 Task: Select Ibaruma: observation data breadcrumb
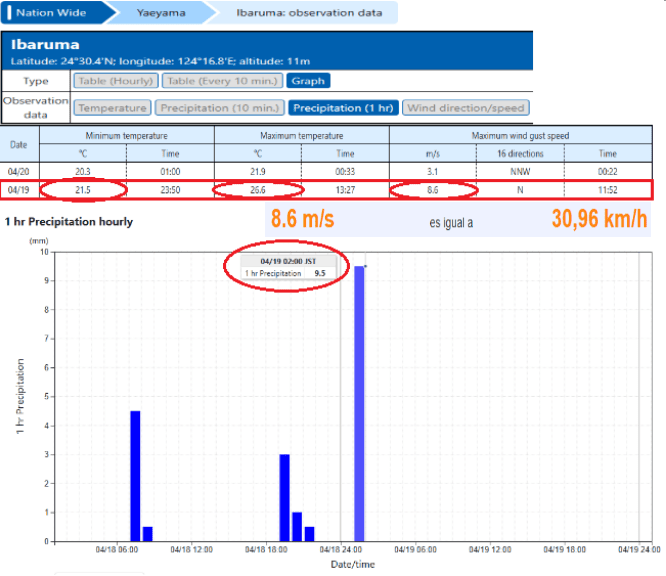click(x=307, y=13)
